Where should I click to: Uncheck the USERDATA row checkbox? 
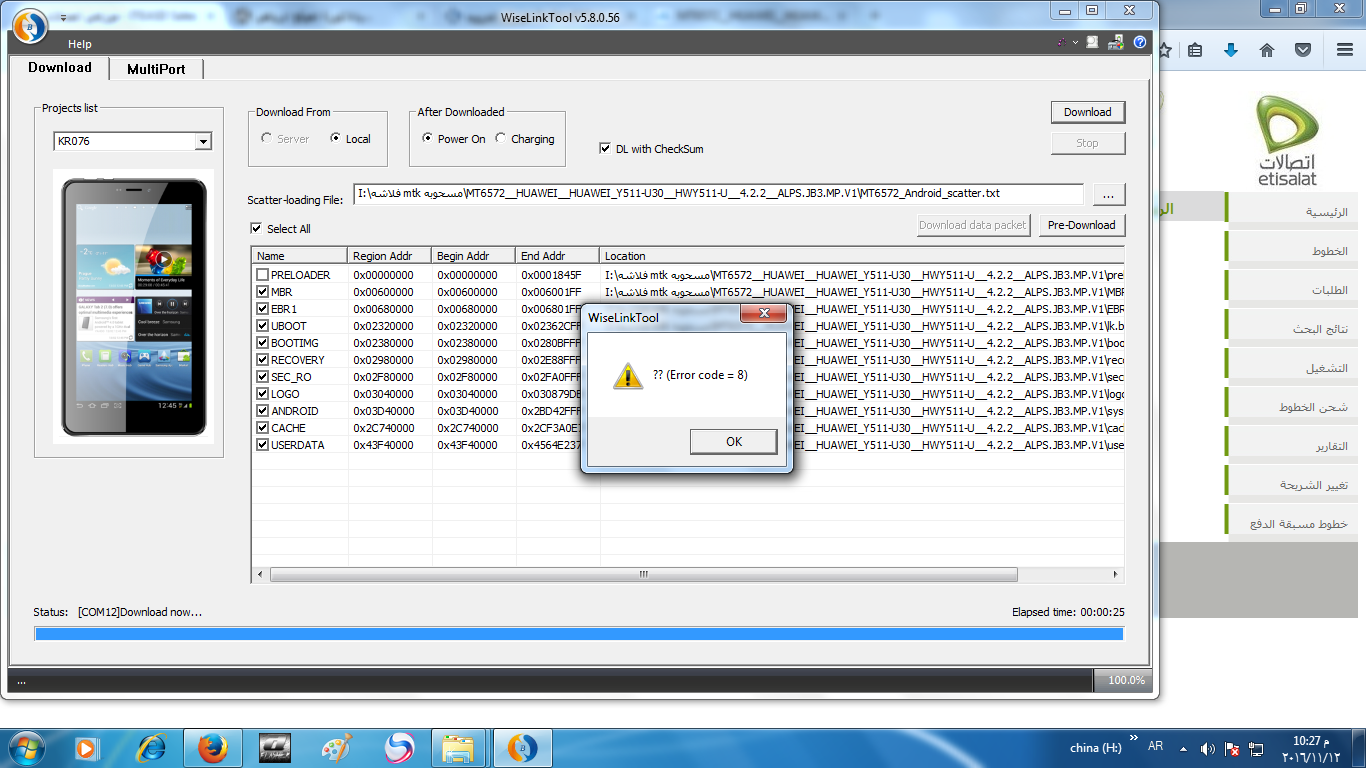click(x=262, y=445)
